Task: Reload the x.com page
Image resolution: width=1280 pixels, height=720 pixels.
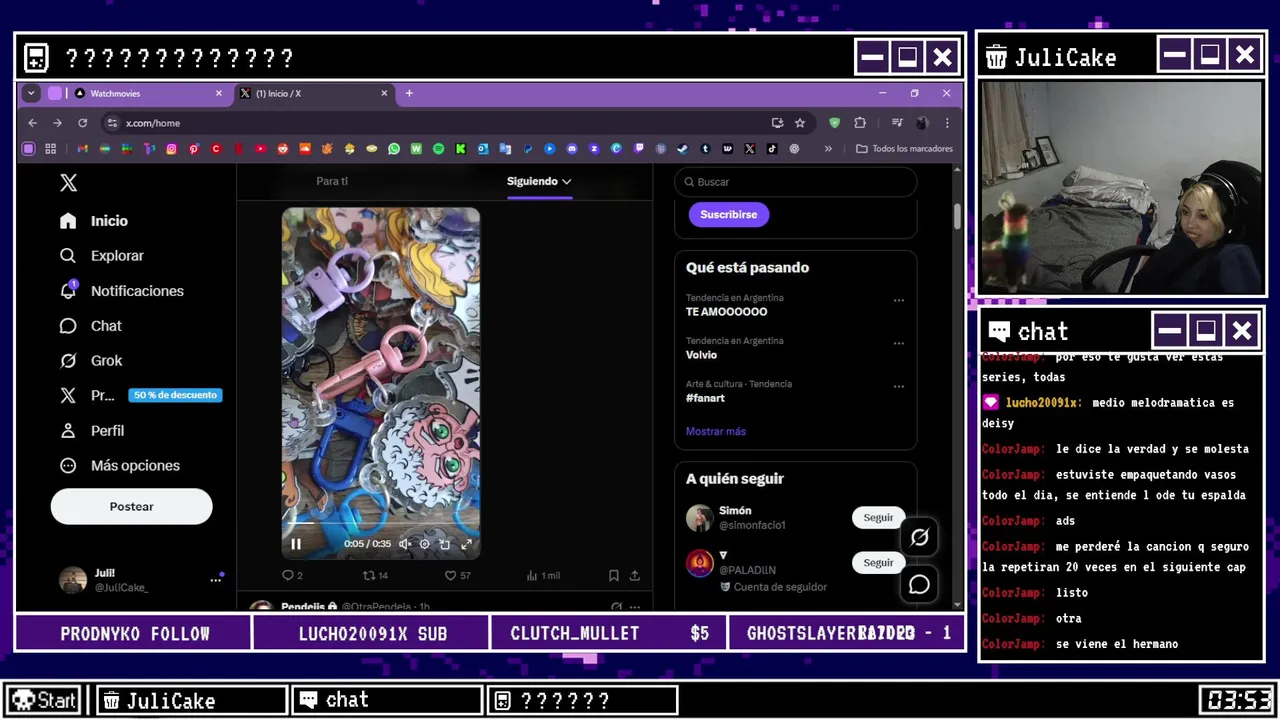Action: pos(83,123)
